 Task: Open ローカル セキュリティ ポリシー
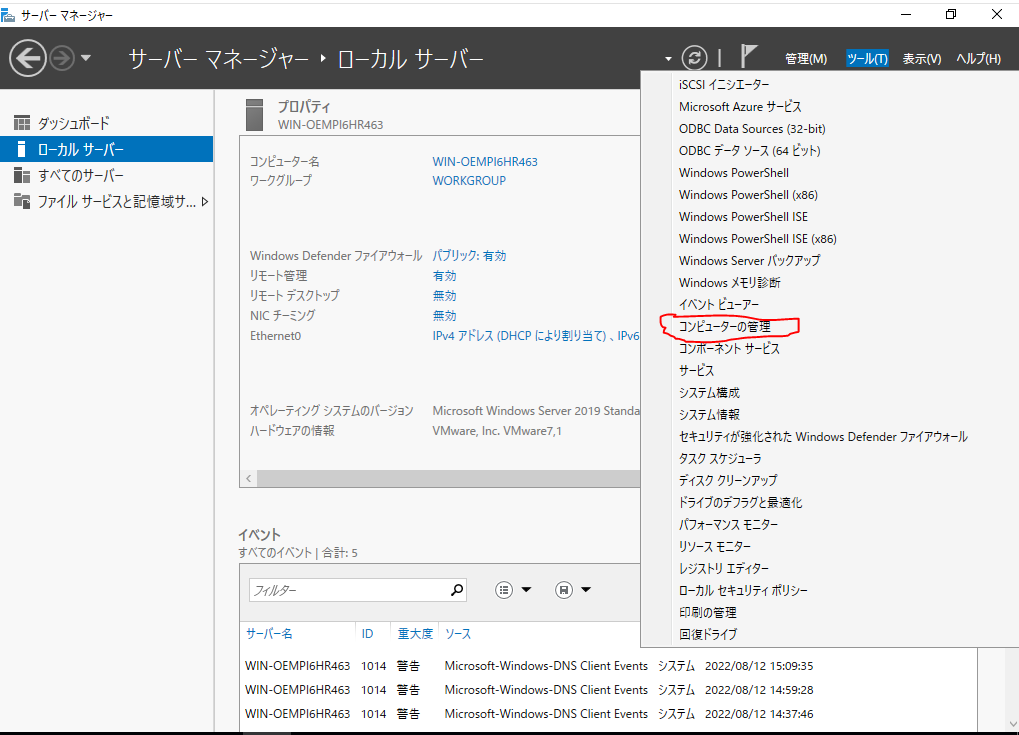click(743, 591)
